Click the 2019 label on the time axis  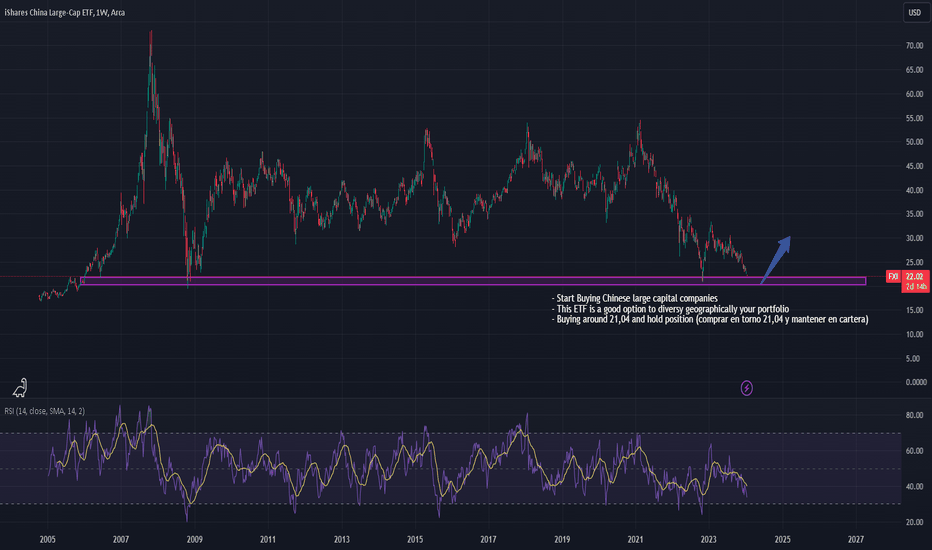(x=562, y=539)
